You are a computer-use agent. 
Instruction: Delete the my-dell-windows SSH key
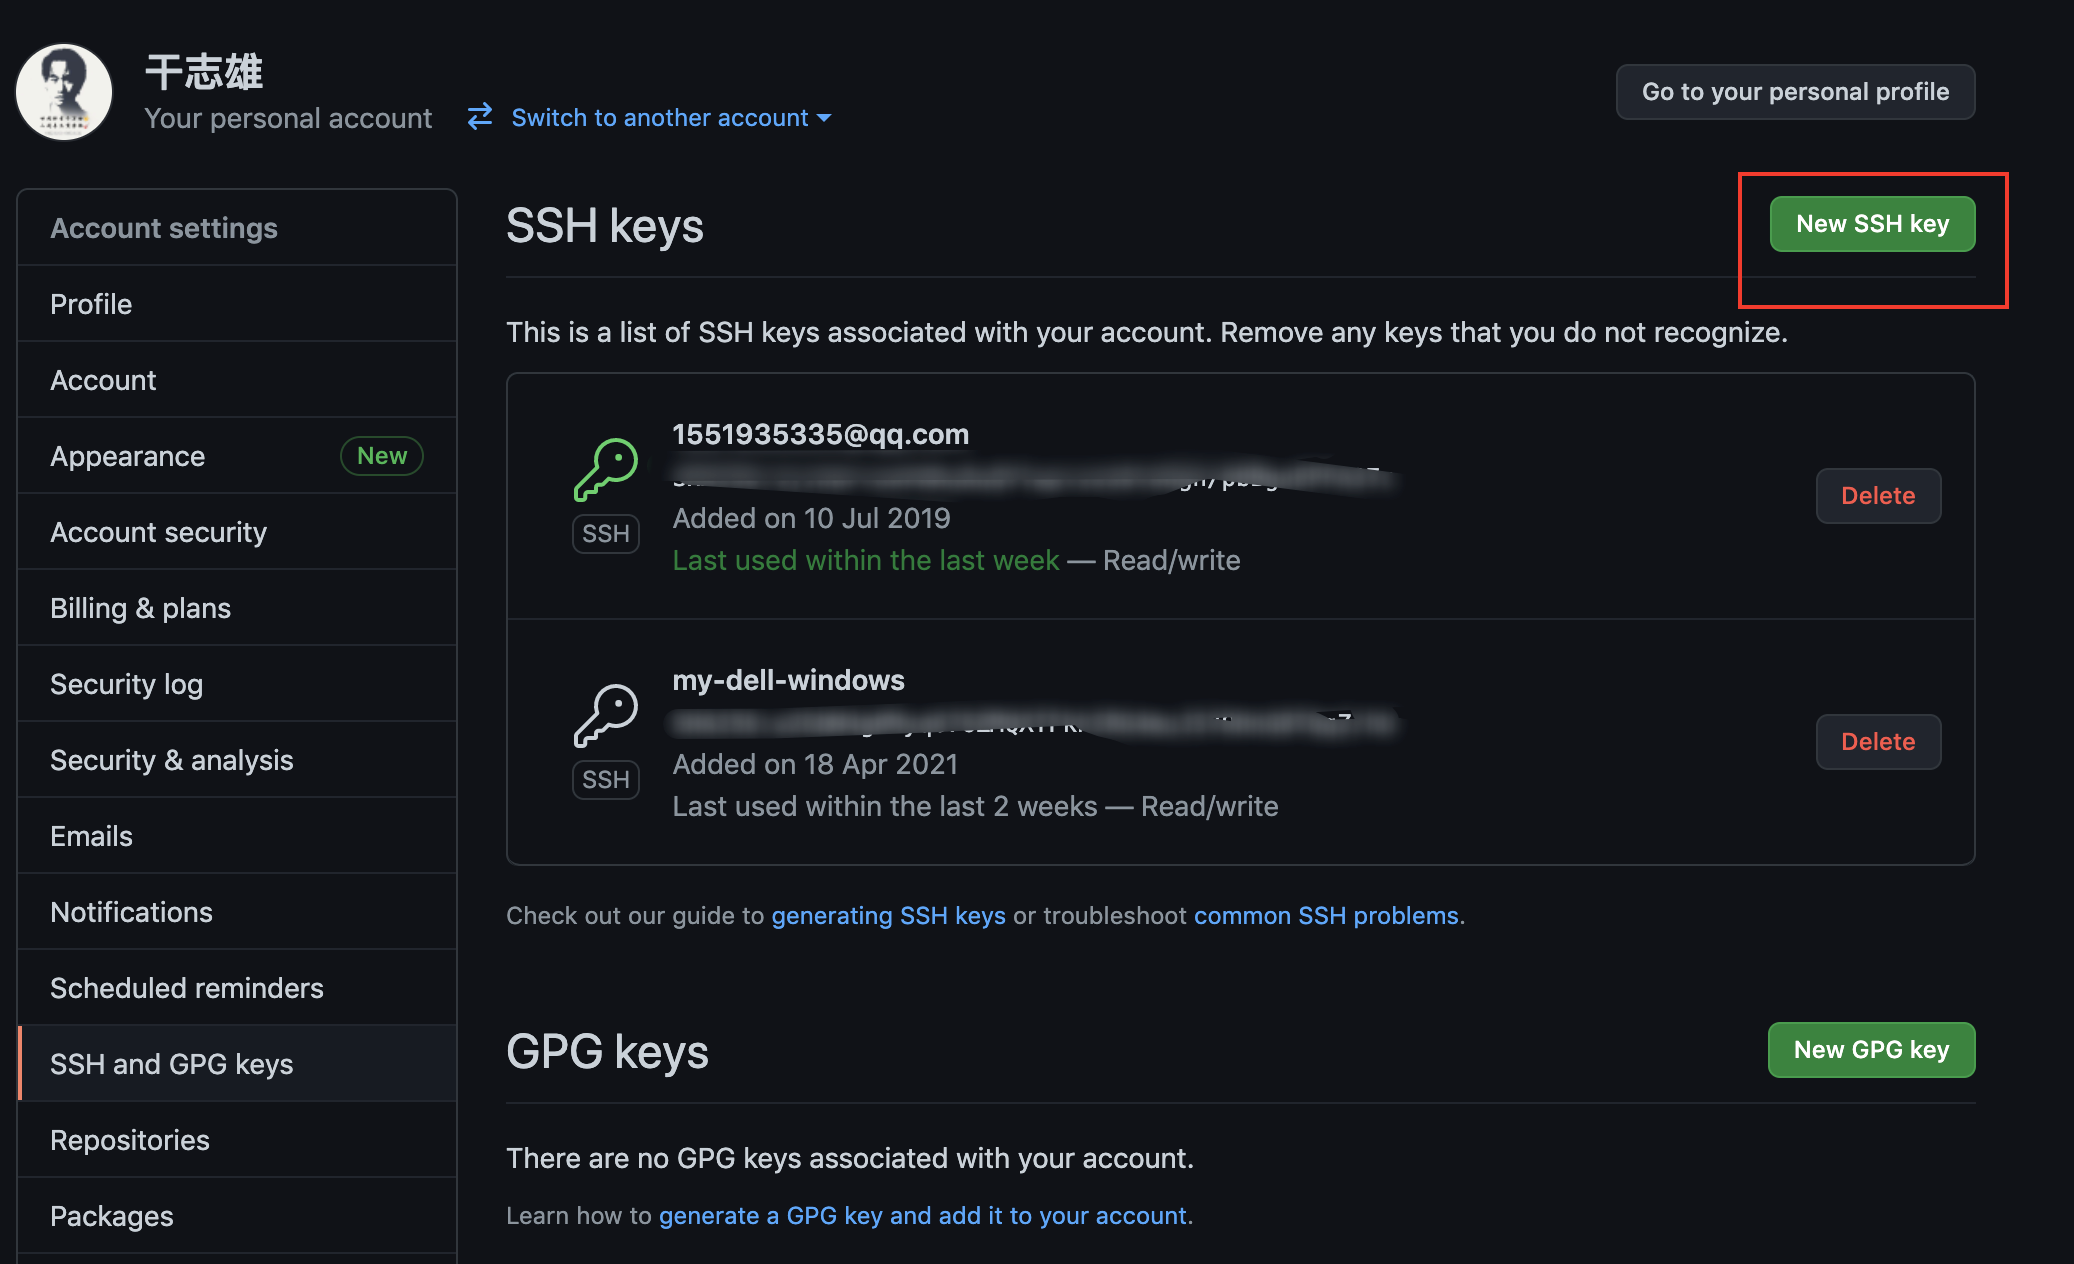(1878, 742)
